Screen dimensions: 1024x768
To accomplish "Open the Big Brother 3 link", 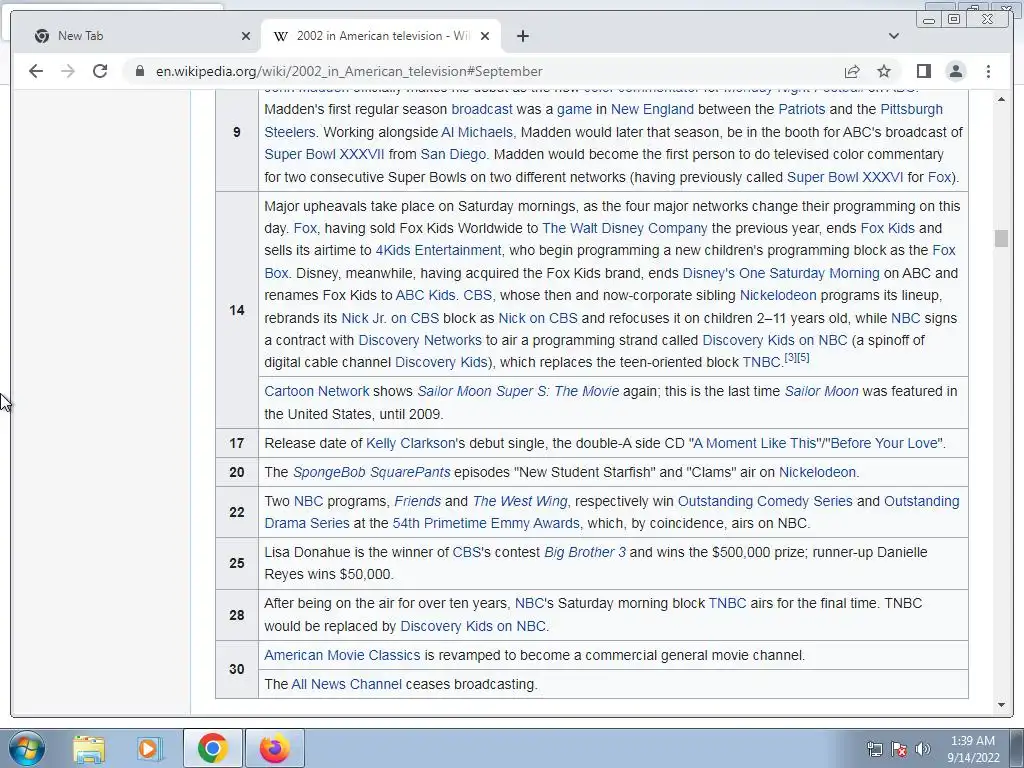I will [x=585, y=552].
